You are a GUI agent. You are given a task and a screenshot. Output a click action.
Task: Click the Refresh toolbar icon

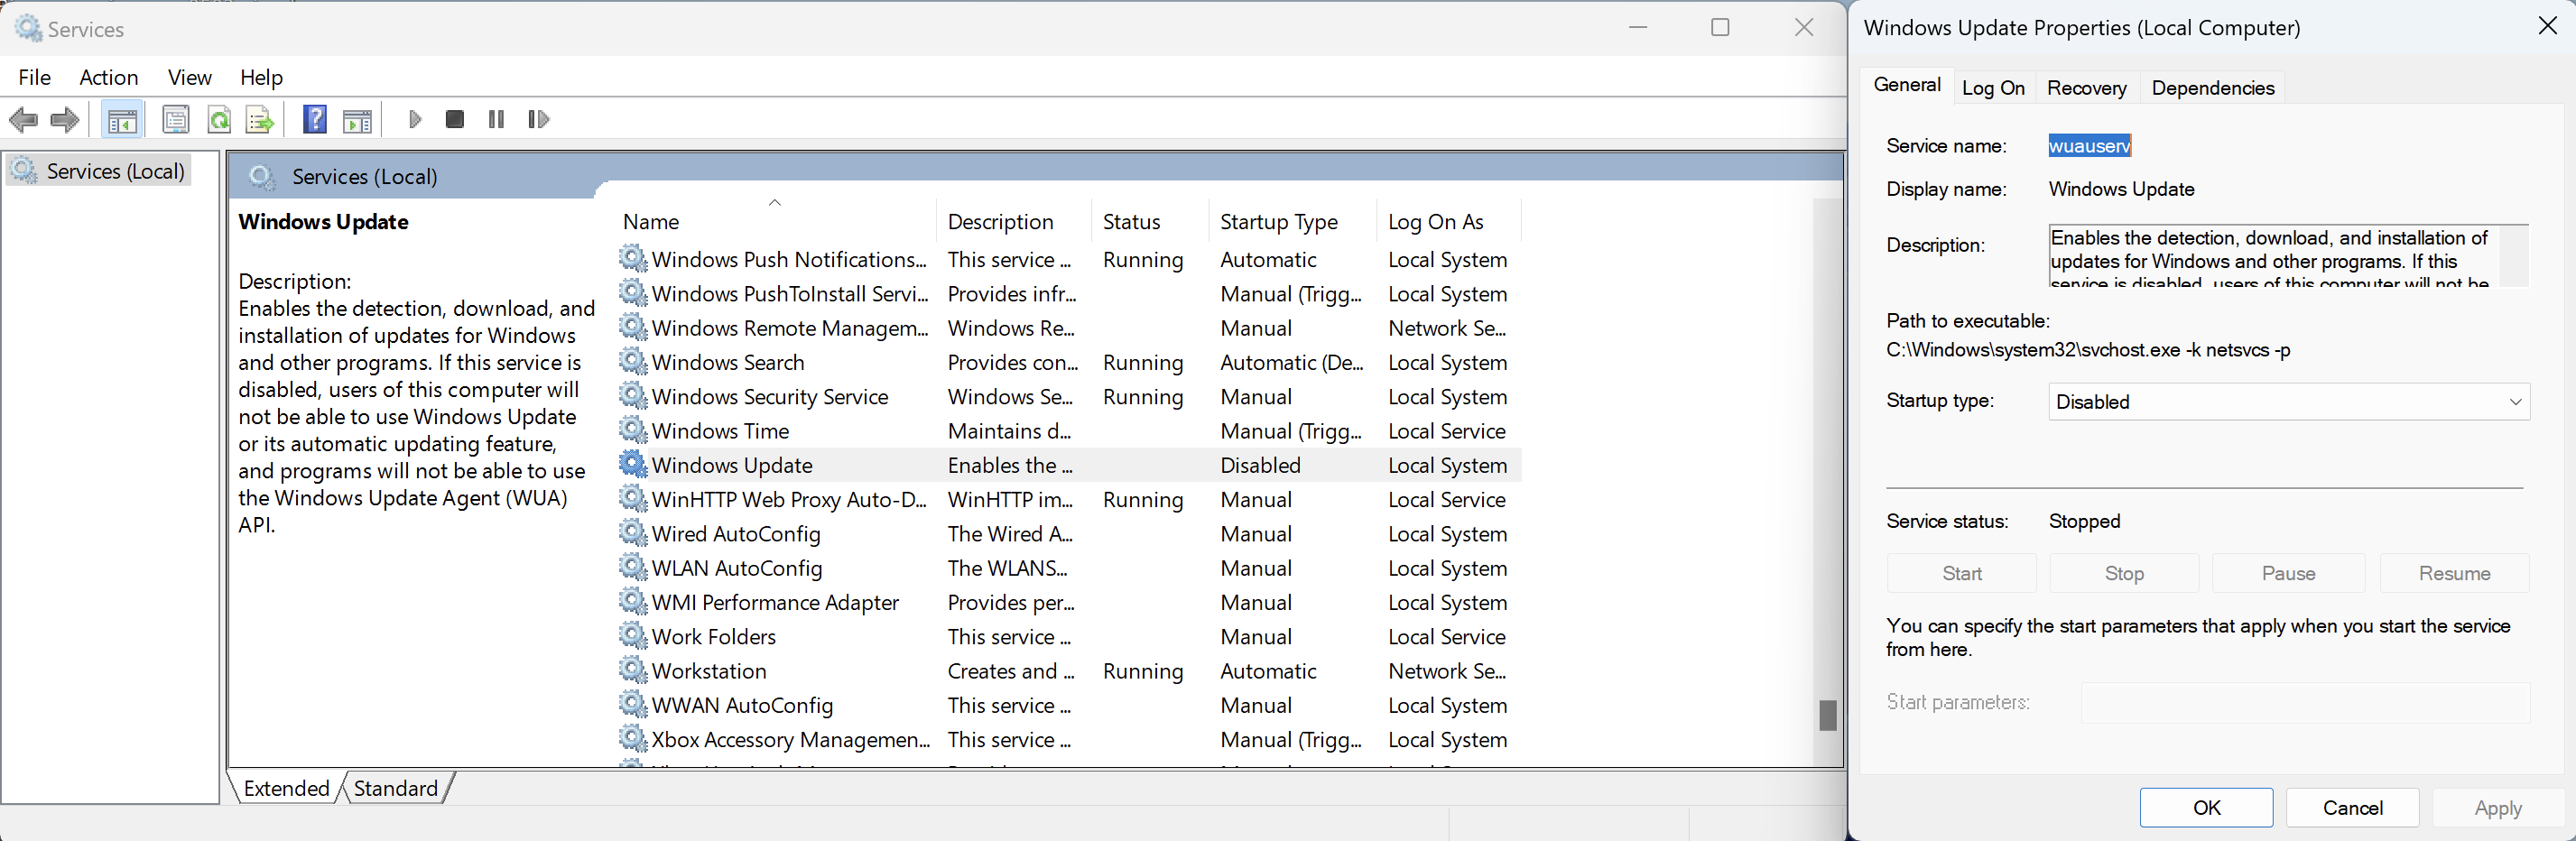click(219, 120)
